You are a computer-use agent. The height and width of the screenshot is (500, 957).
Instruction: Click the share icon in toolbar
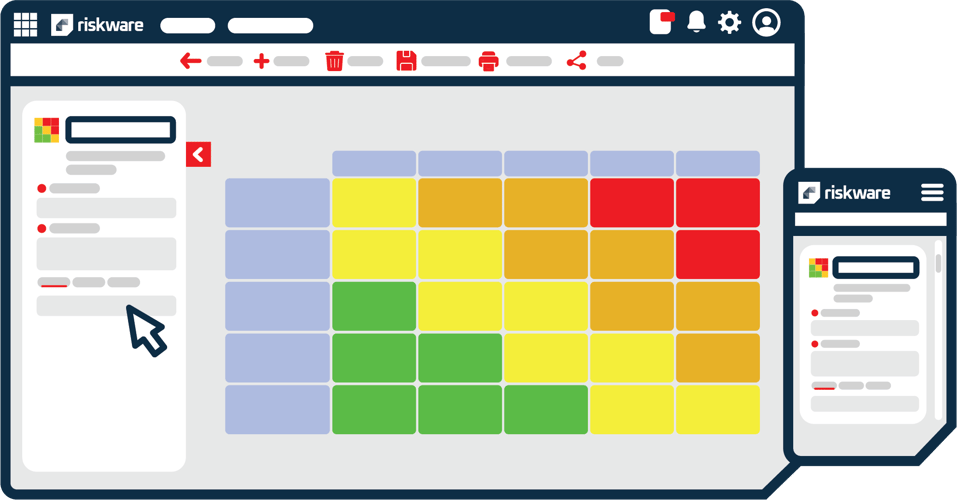pyautogui.click(x=576, y=61)
